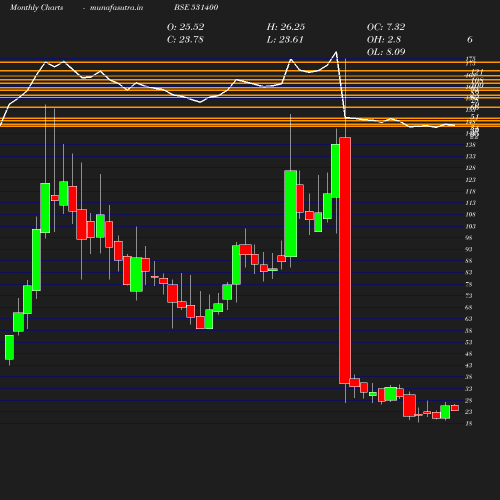Click the last red candle on the right

click(x=455, y=408)
